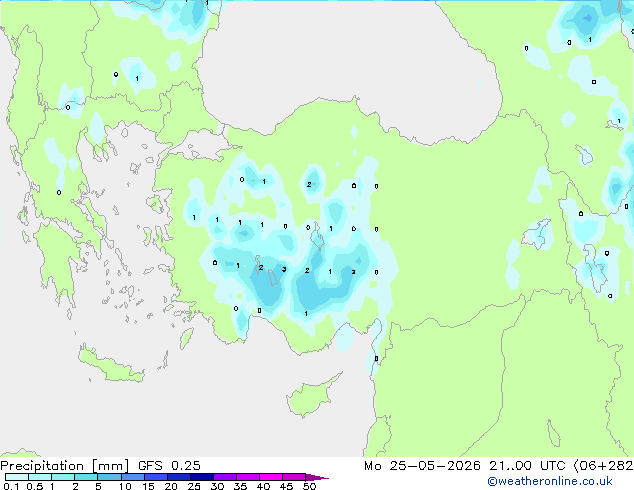Pick the 20–25 mm legend swatch
Image resolution: width=634 pixels, height=490 pixels.
click(x=179, y=477)
